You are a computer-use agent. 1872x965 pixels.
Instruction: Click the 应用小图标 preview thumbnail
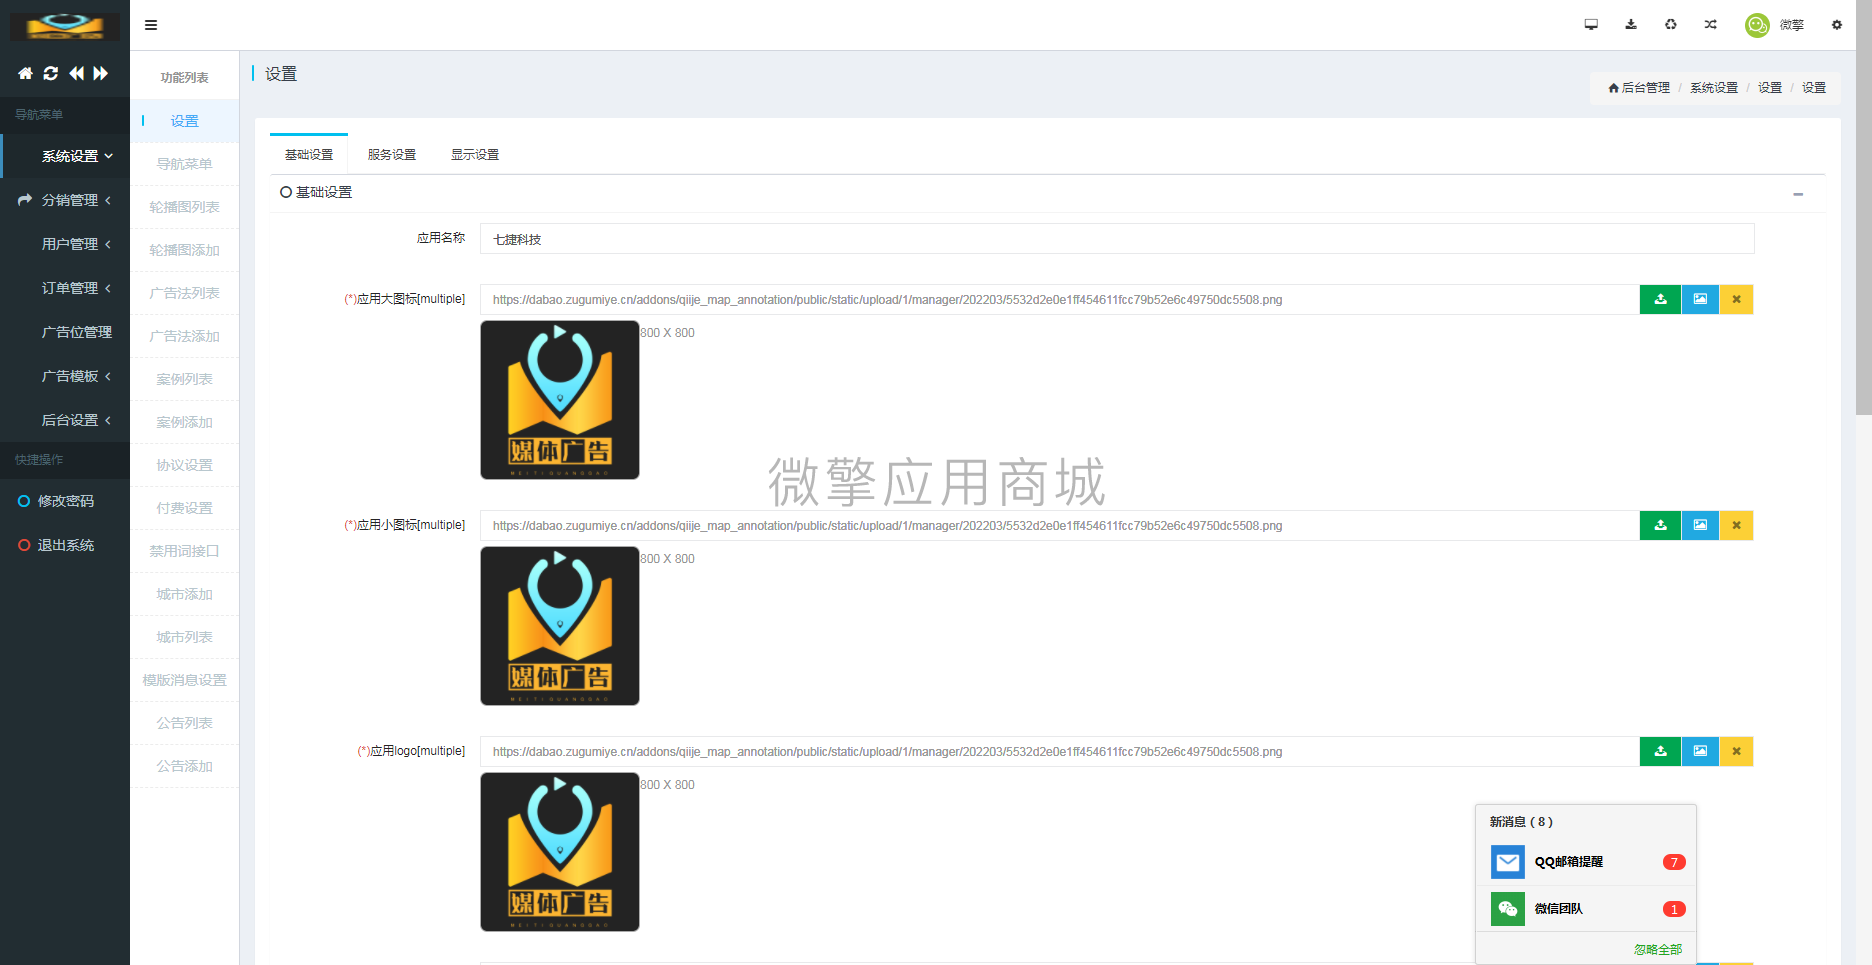560,626
